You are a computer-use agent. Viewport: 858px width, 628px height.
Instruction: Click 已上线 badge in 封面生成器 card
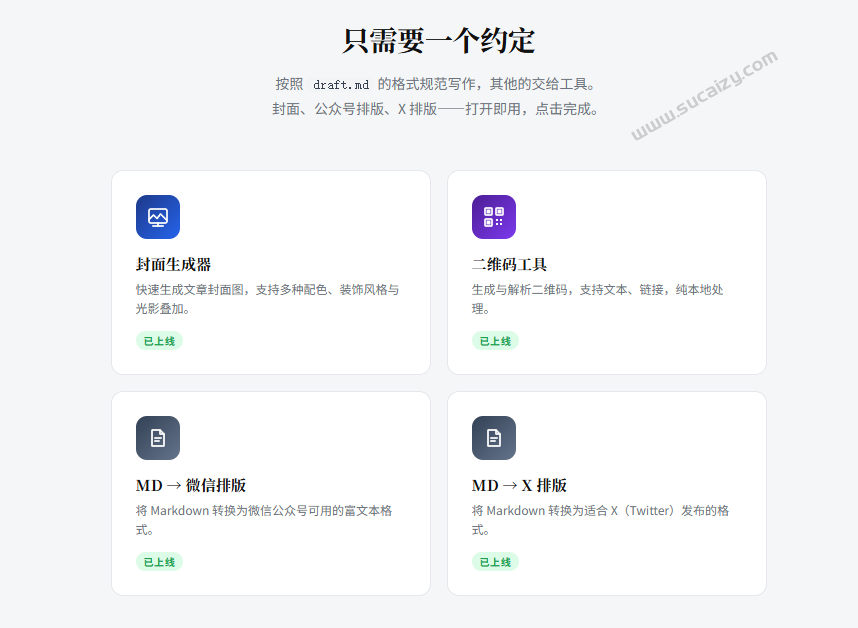(159, 341)
